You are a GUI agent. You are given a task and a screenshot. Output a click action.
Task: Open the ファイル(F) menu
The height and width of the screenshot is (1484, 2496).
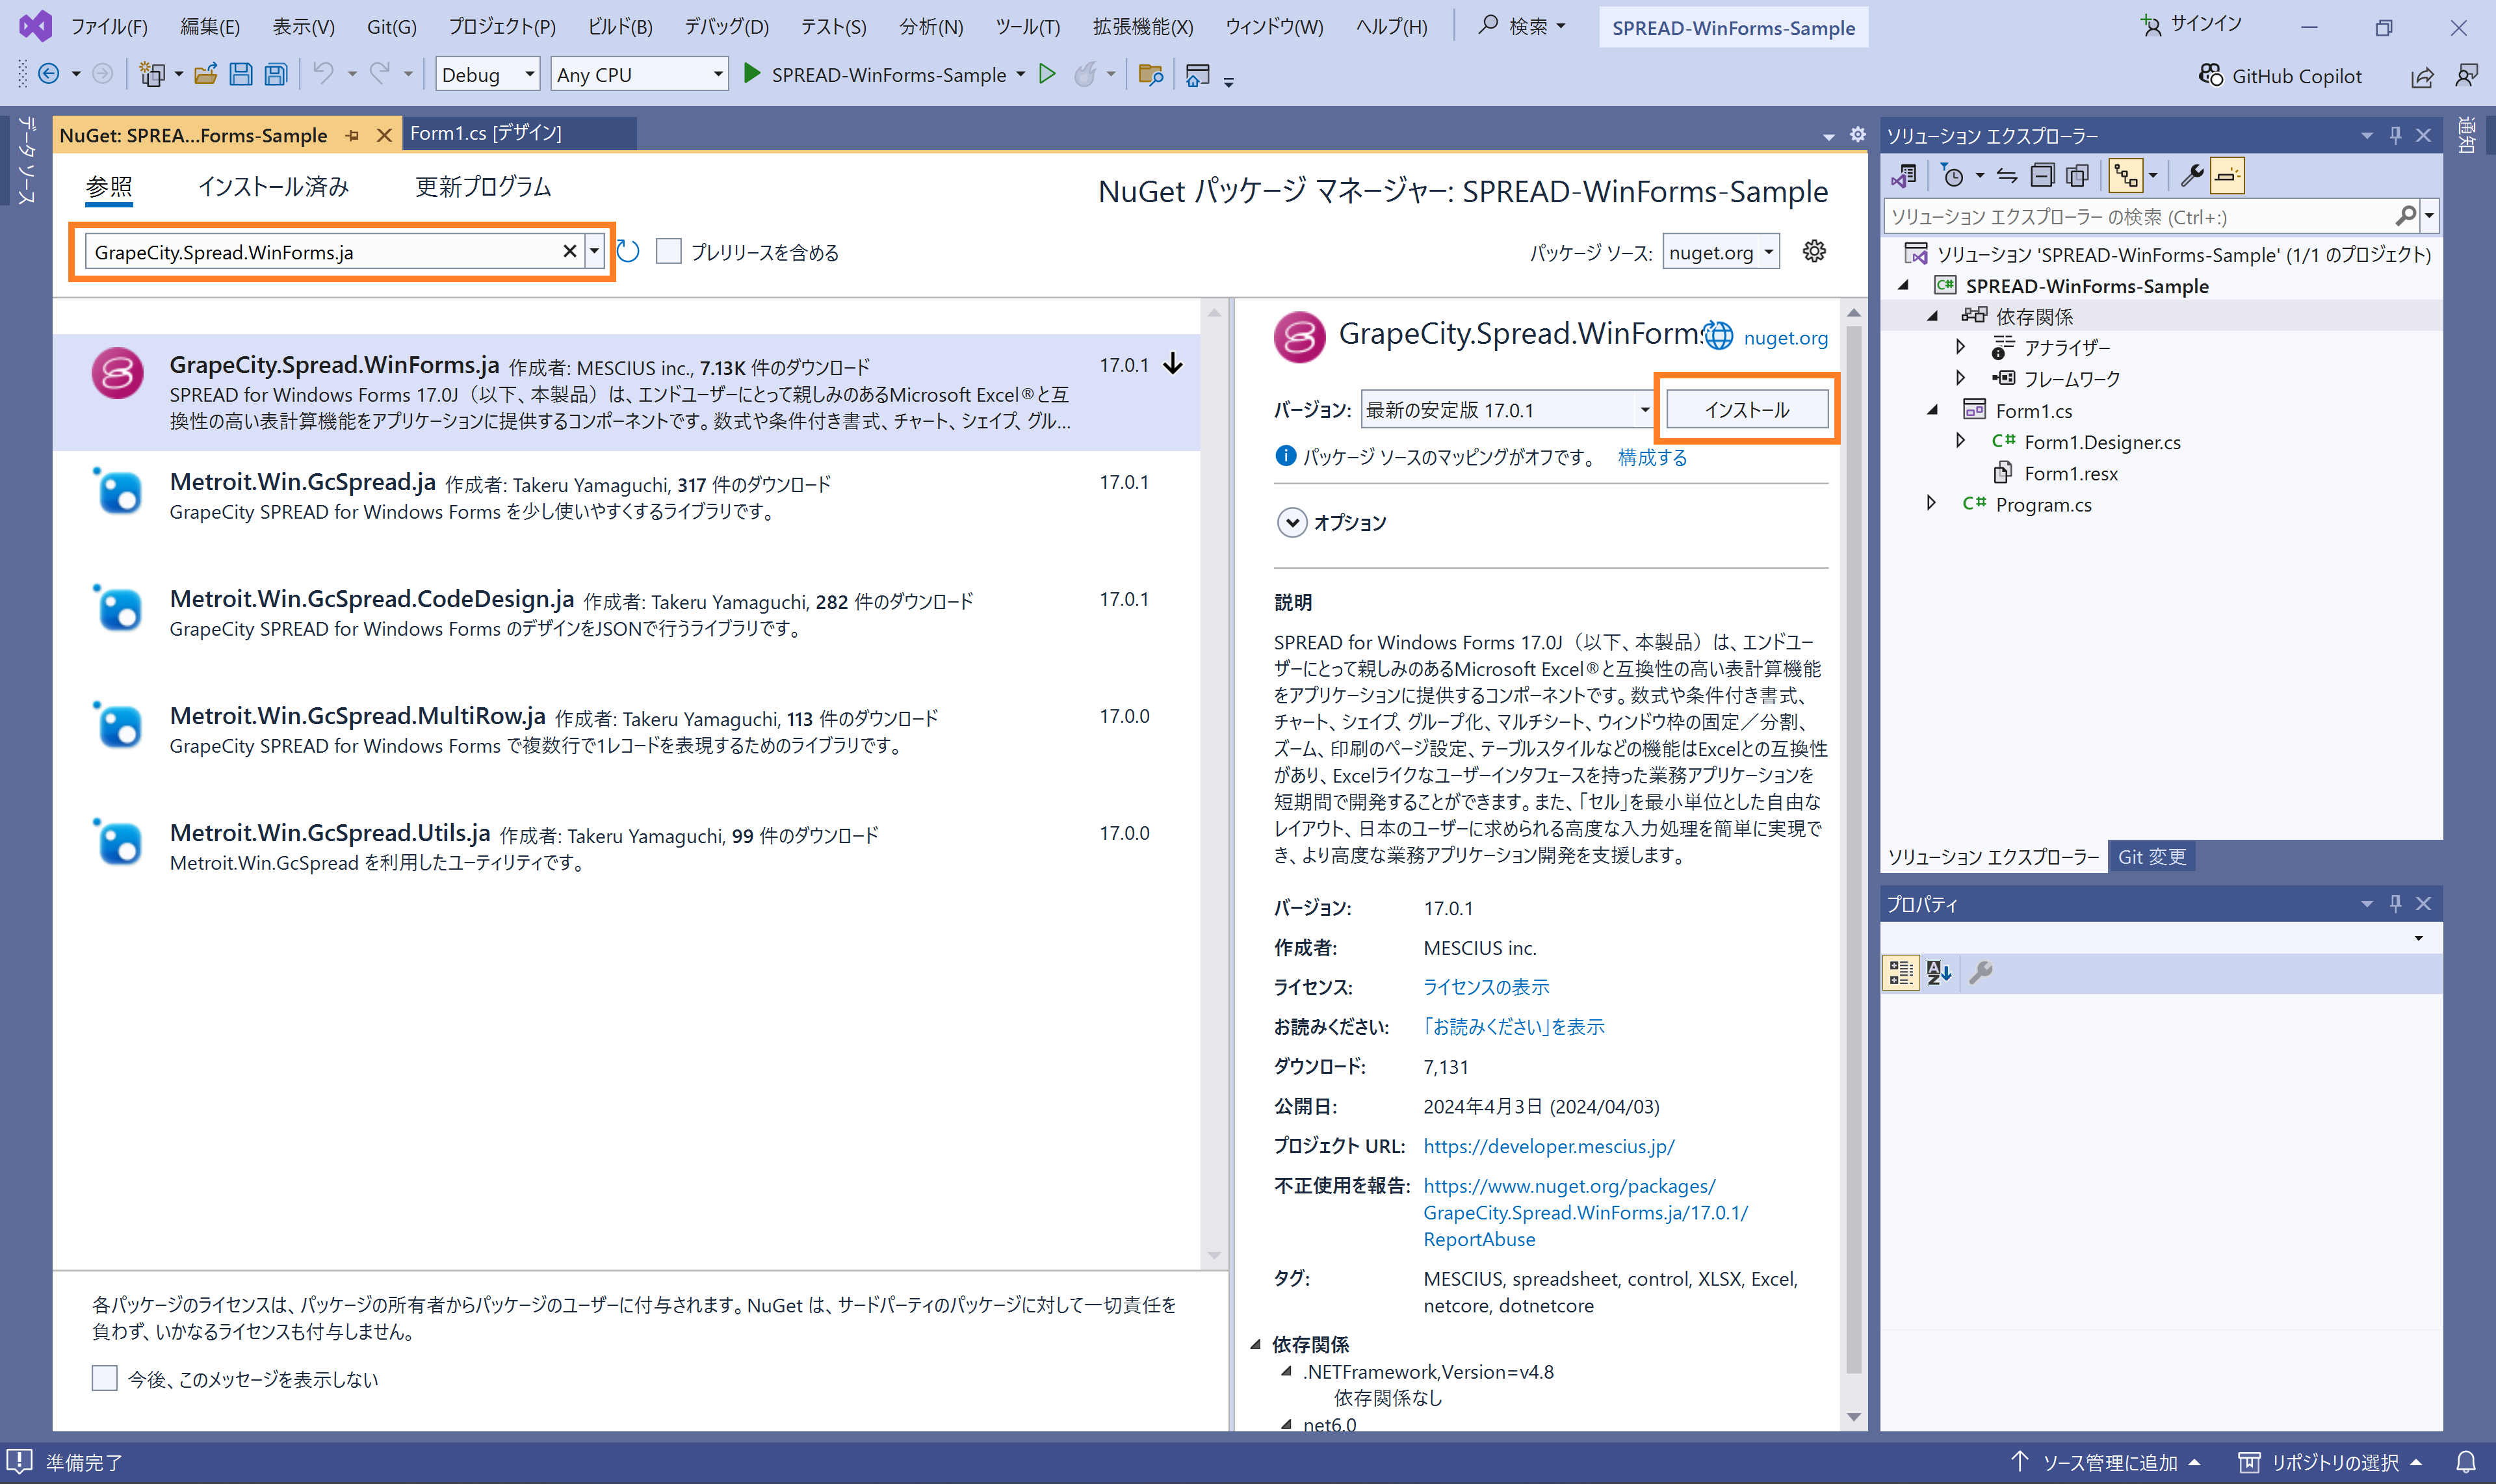(109, 26)
